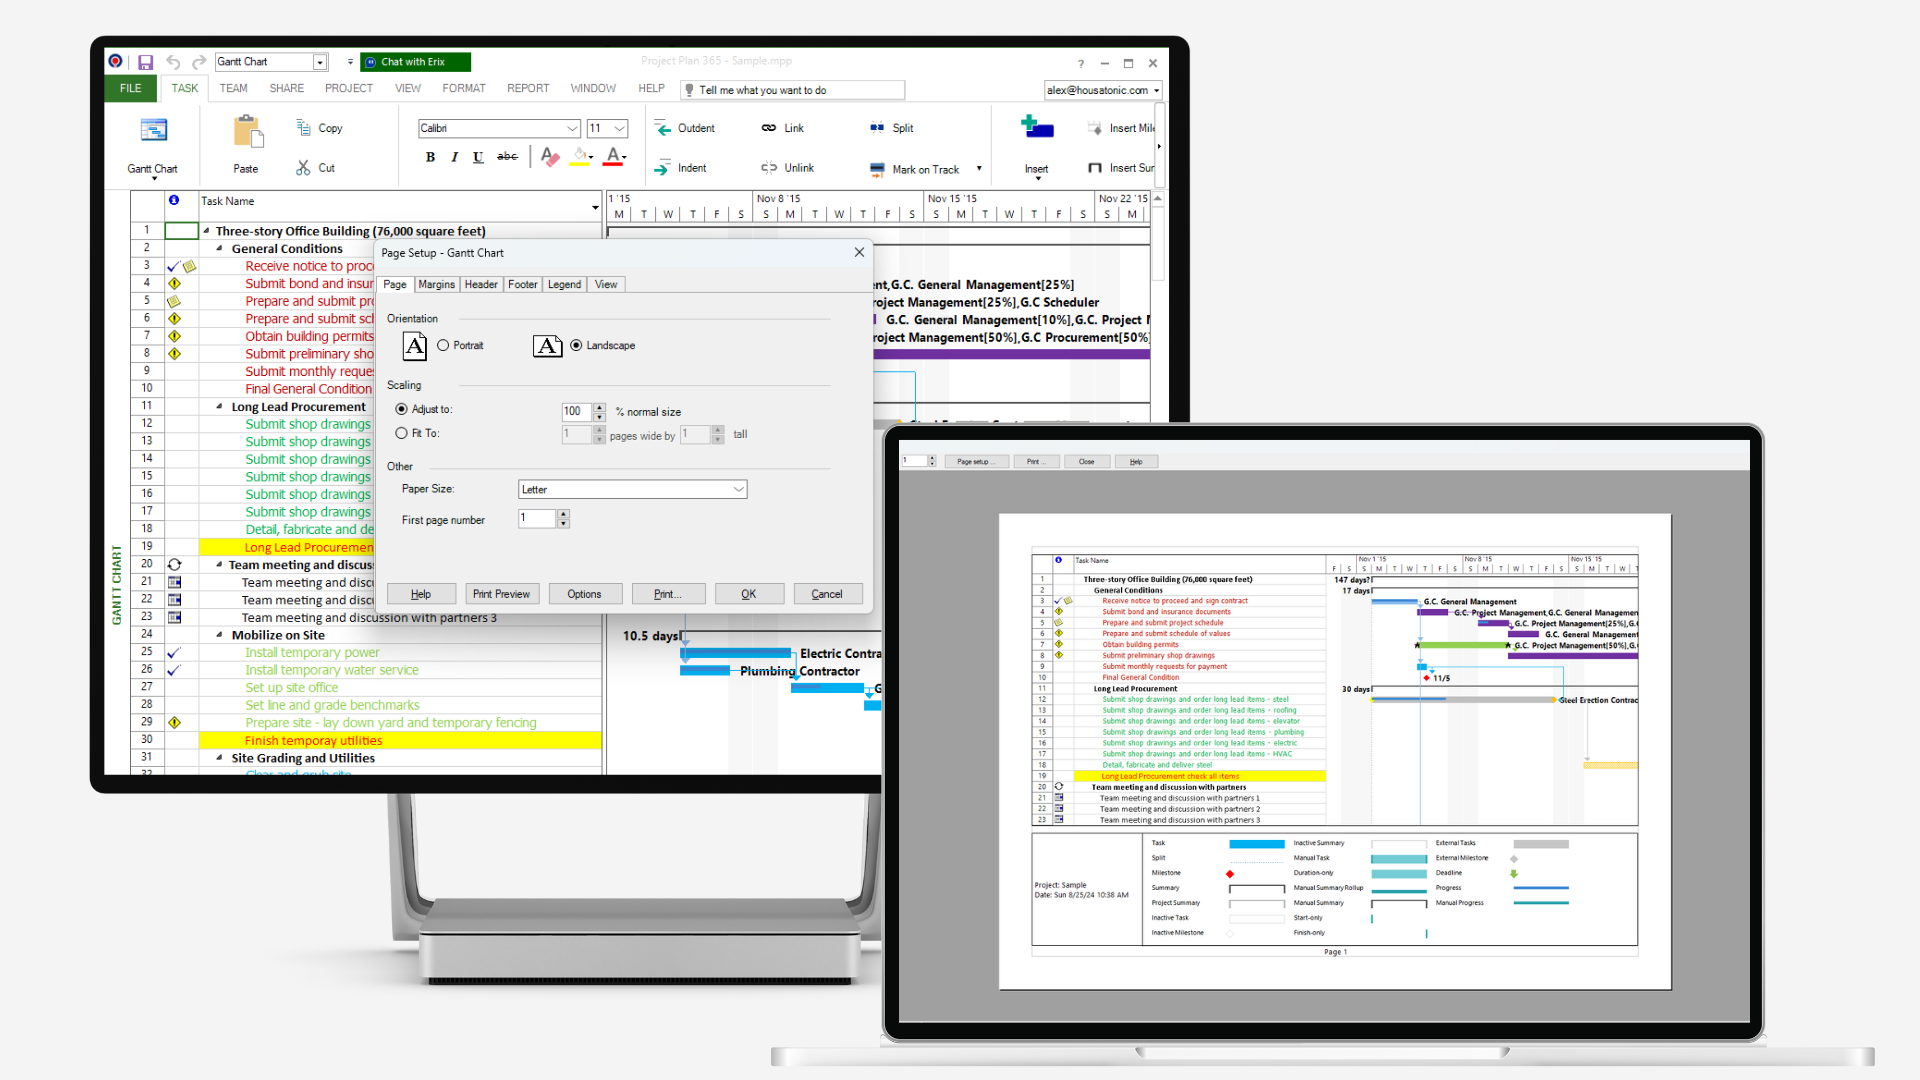Open the Gantt Chart view button in ribbon
Image resolution: width=1920 pixels, height=1080 pixels.
(x=153, y=145)
